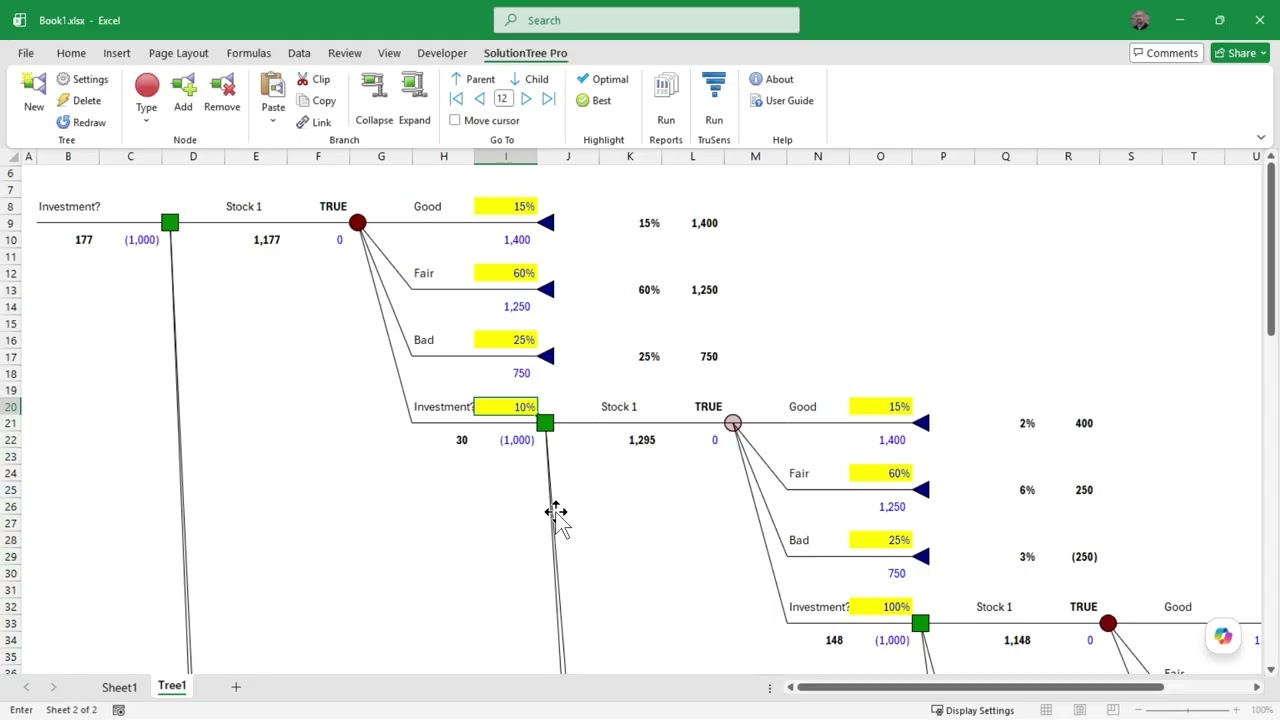1280x720 pixels.
Task: Redraw the decision tree
Action: (x=81, y=122)
